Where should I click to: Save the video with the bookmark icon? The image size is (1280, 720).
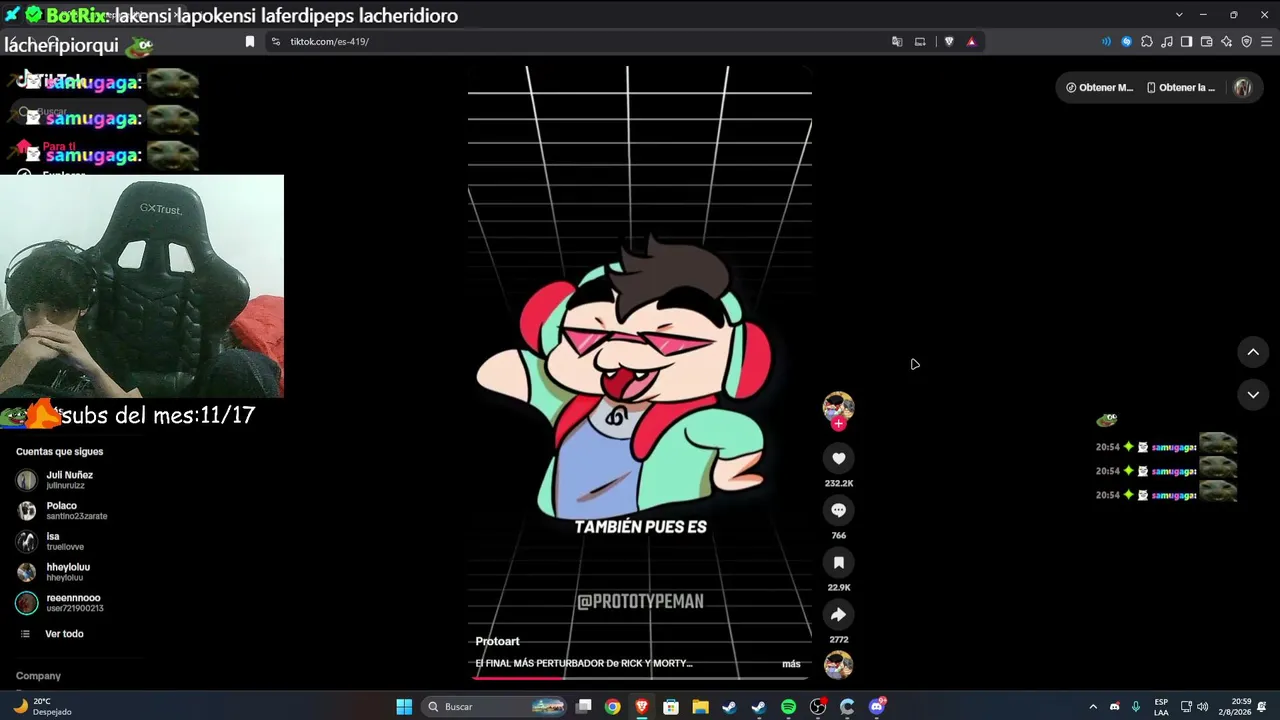[838, 563]
